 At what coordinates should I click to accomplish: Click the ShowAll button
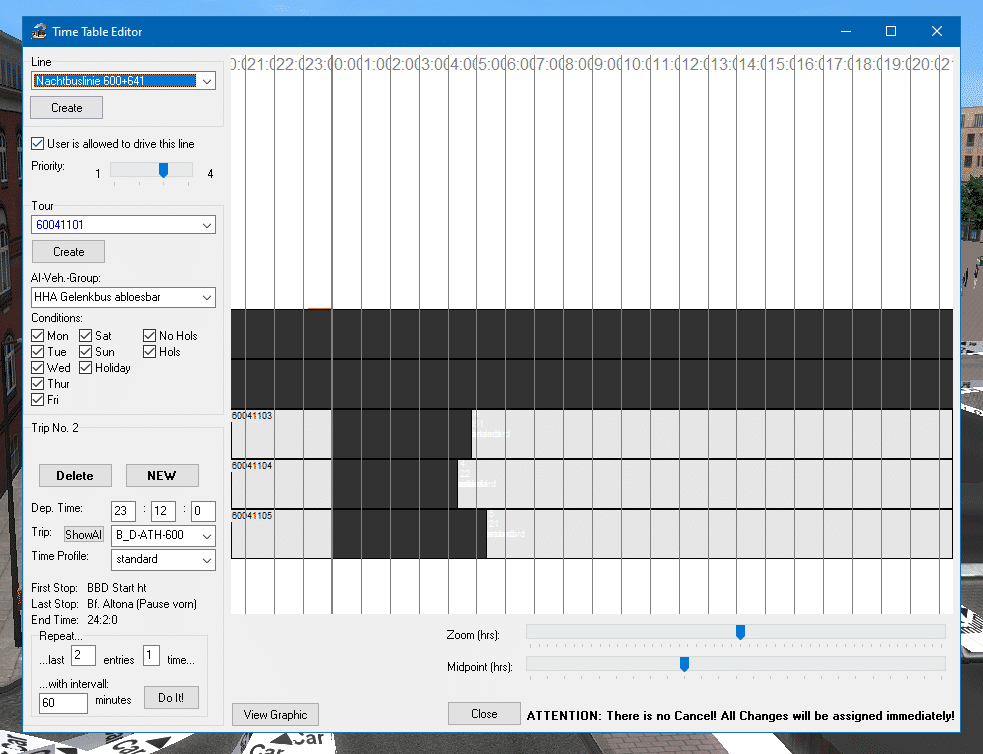pos(84,535)
